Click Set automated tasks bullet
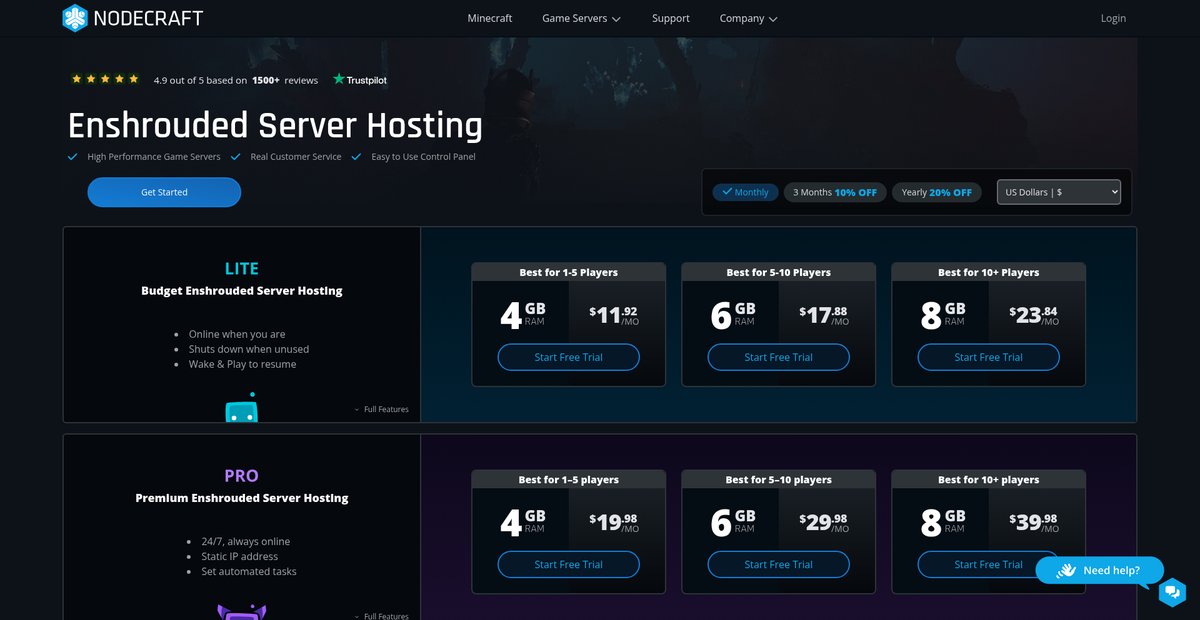 (249, 571)
